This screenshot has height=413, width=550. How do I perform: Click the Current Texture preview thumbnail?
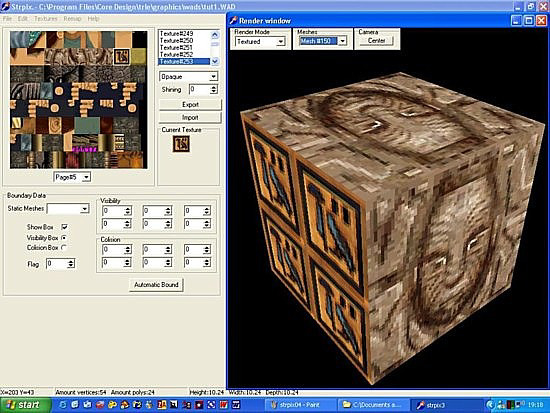[181, 144]
